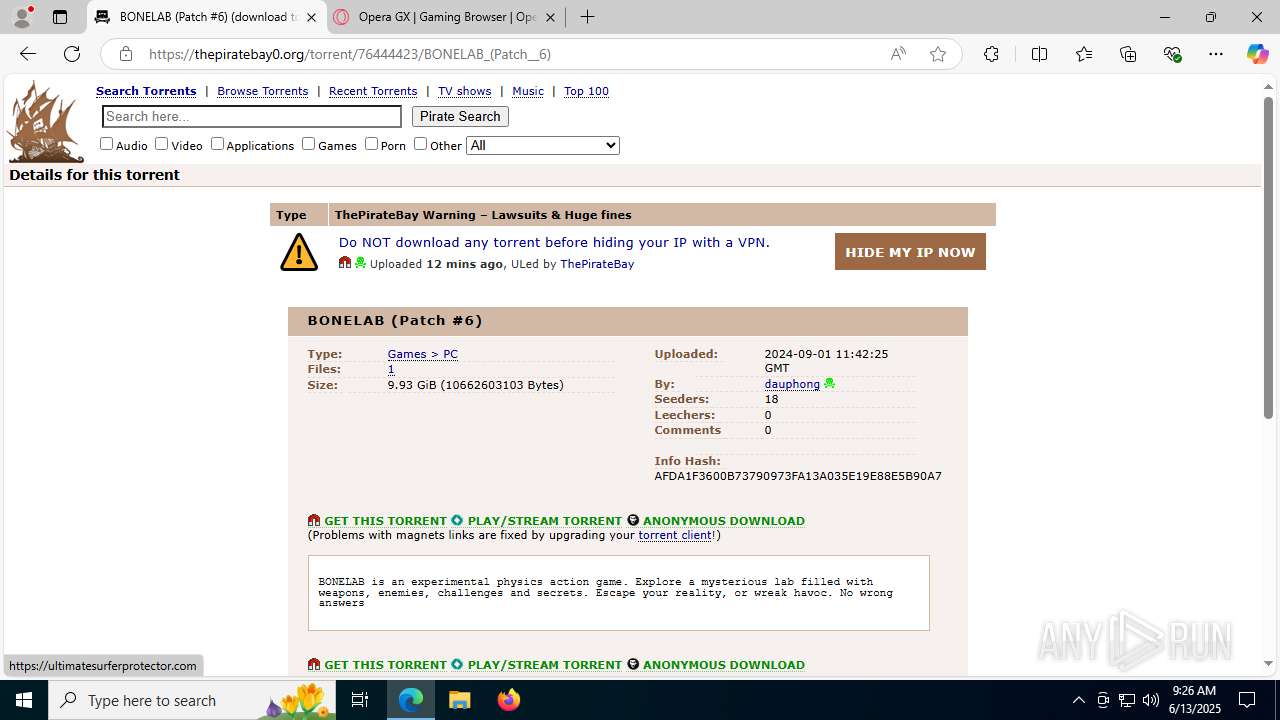Click the lower ANONYMOUS DOWNLOAD link
This screenshot has width=1280, height=720.
(724, 665)
